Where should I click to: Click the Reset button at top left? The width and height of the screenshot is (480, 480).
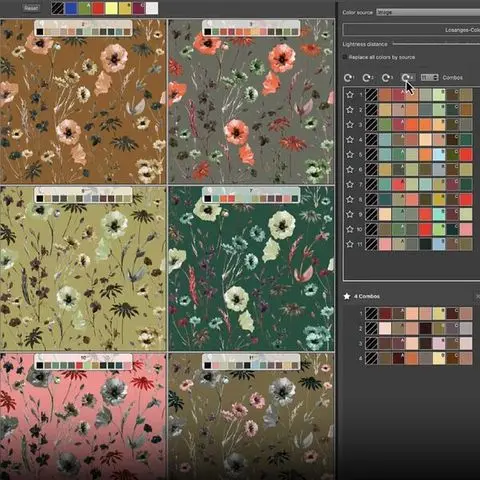[31, 8]
